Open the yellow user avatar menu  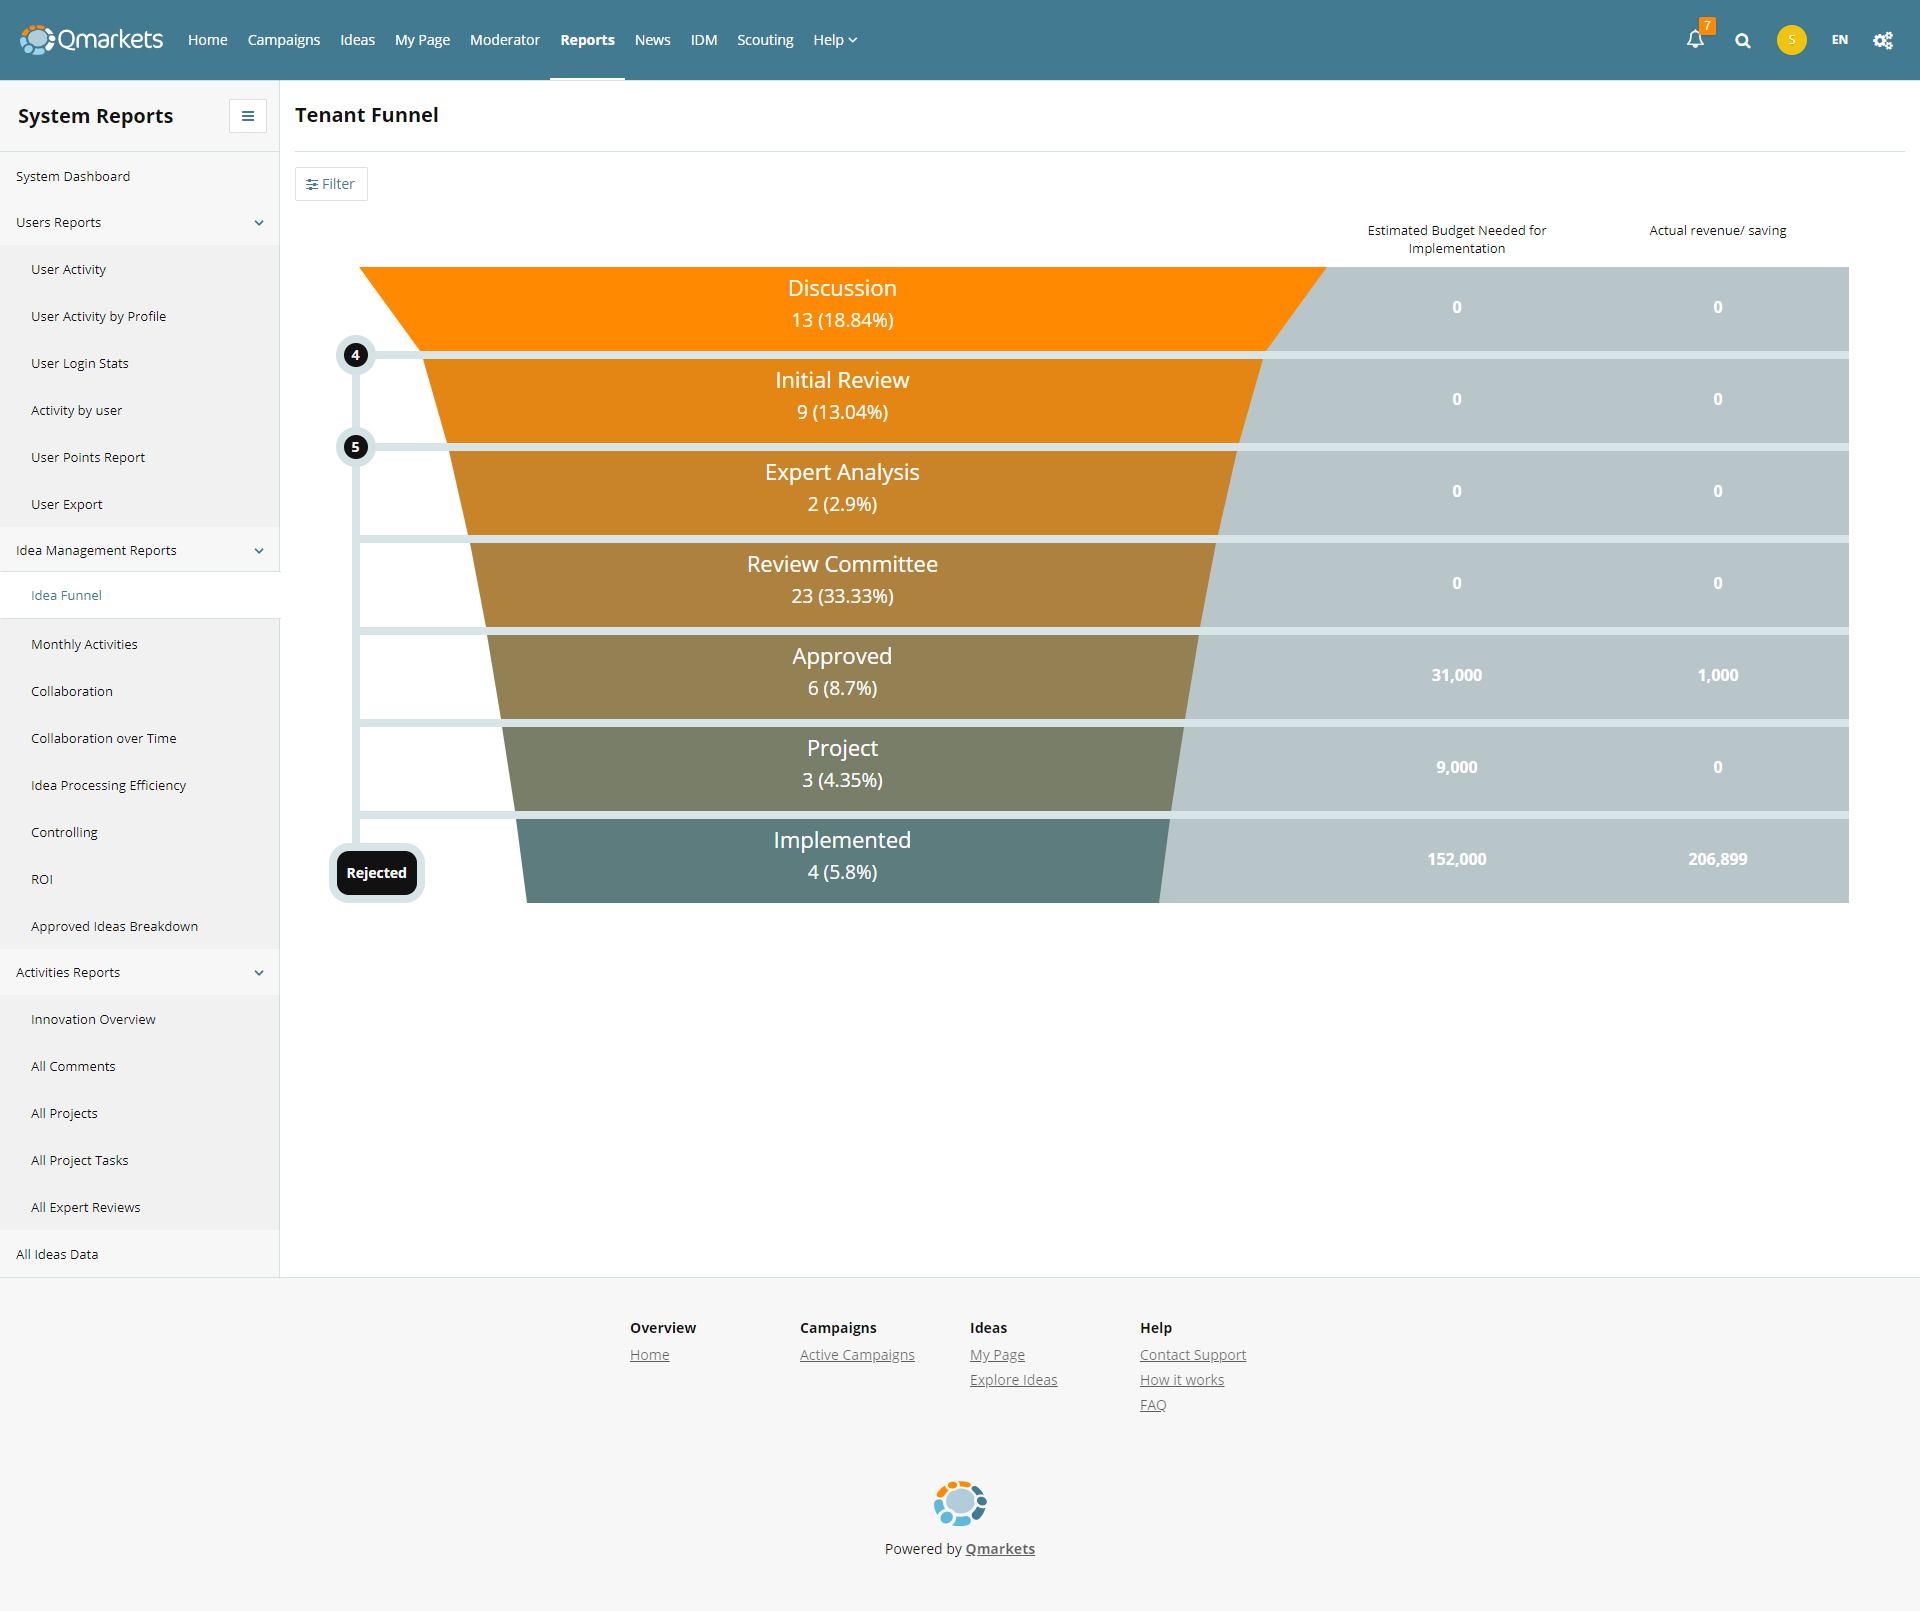[1791, 40]
